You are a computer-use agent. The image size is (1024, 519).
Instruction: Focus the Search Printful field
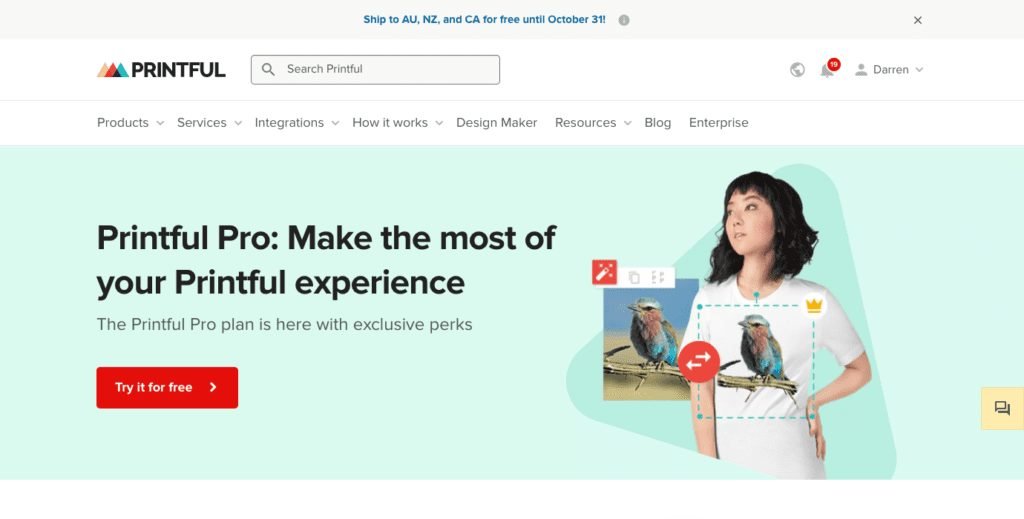376,70
